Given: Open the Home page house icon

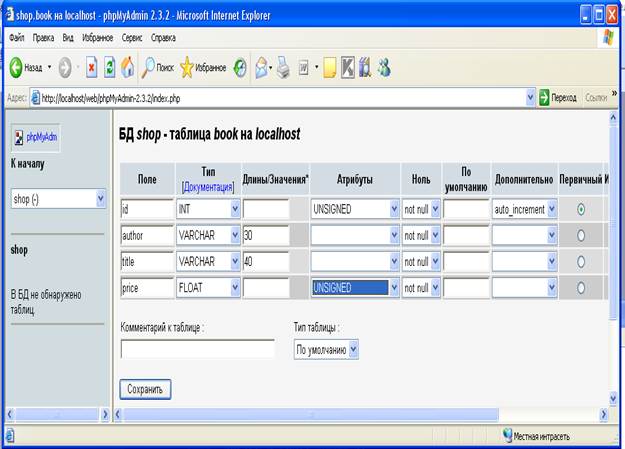Looking at the screenshot, I should [x=128, y=67].
